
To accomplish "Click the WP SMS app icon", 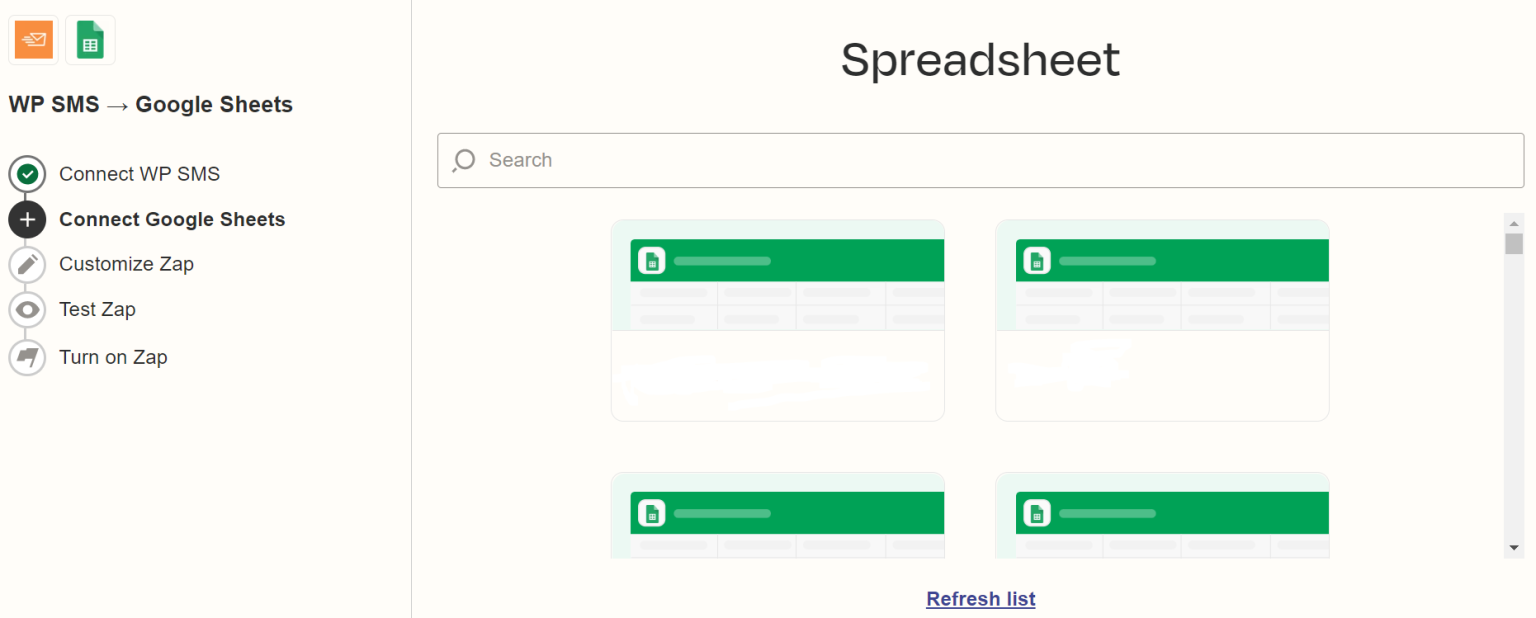I will (x=33, y=39).
